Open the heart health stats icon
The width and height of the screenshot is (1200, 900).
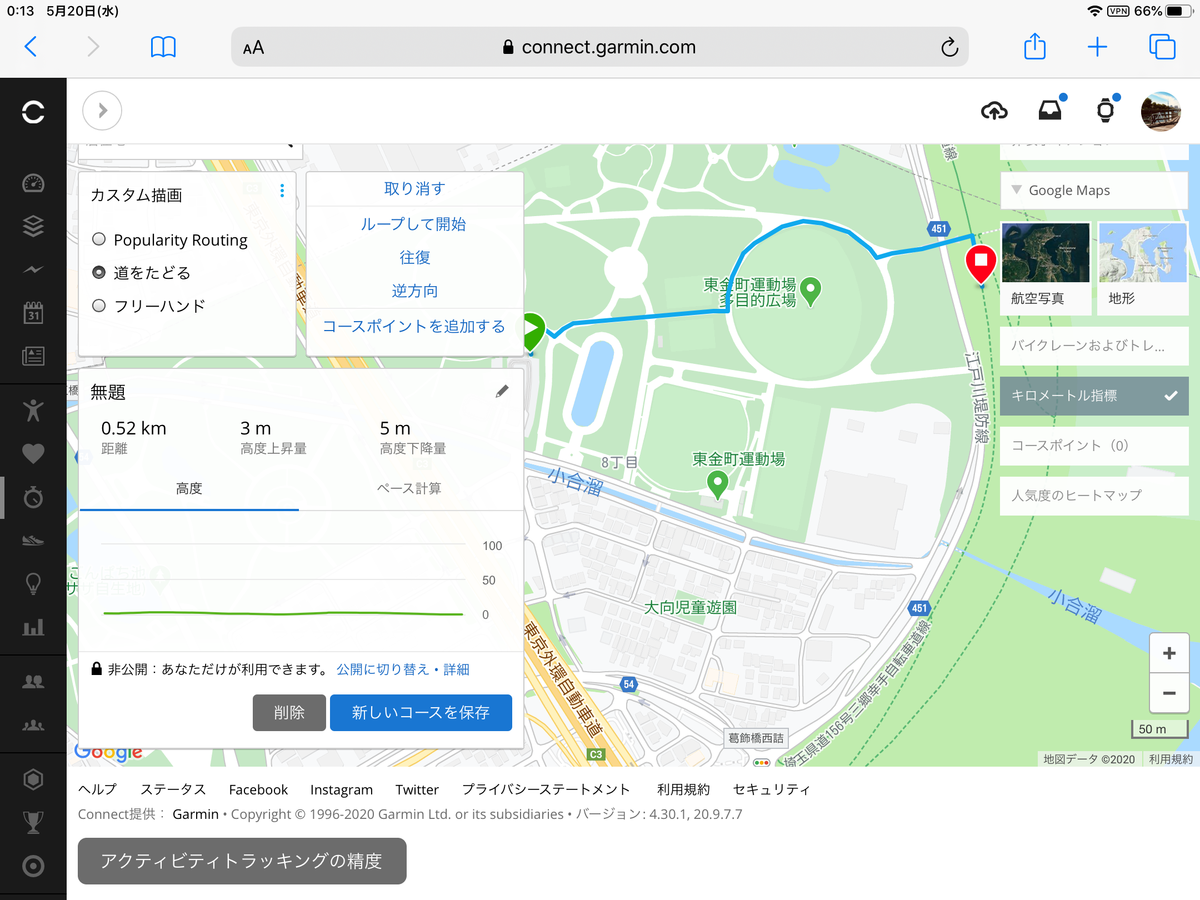(x=33, y=453)
